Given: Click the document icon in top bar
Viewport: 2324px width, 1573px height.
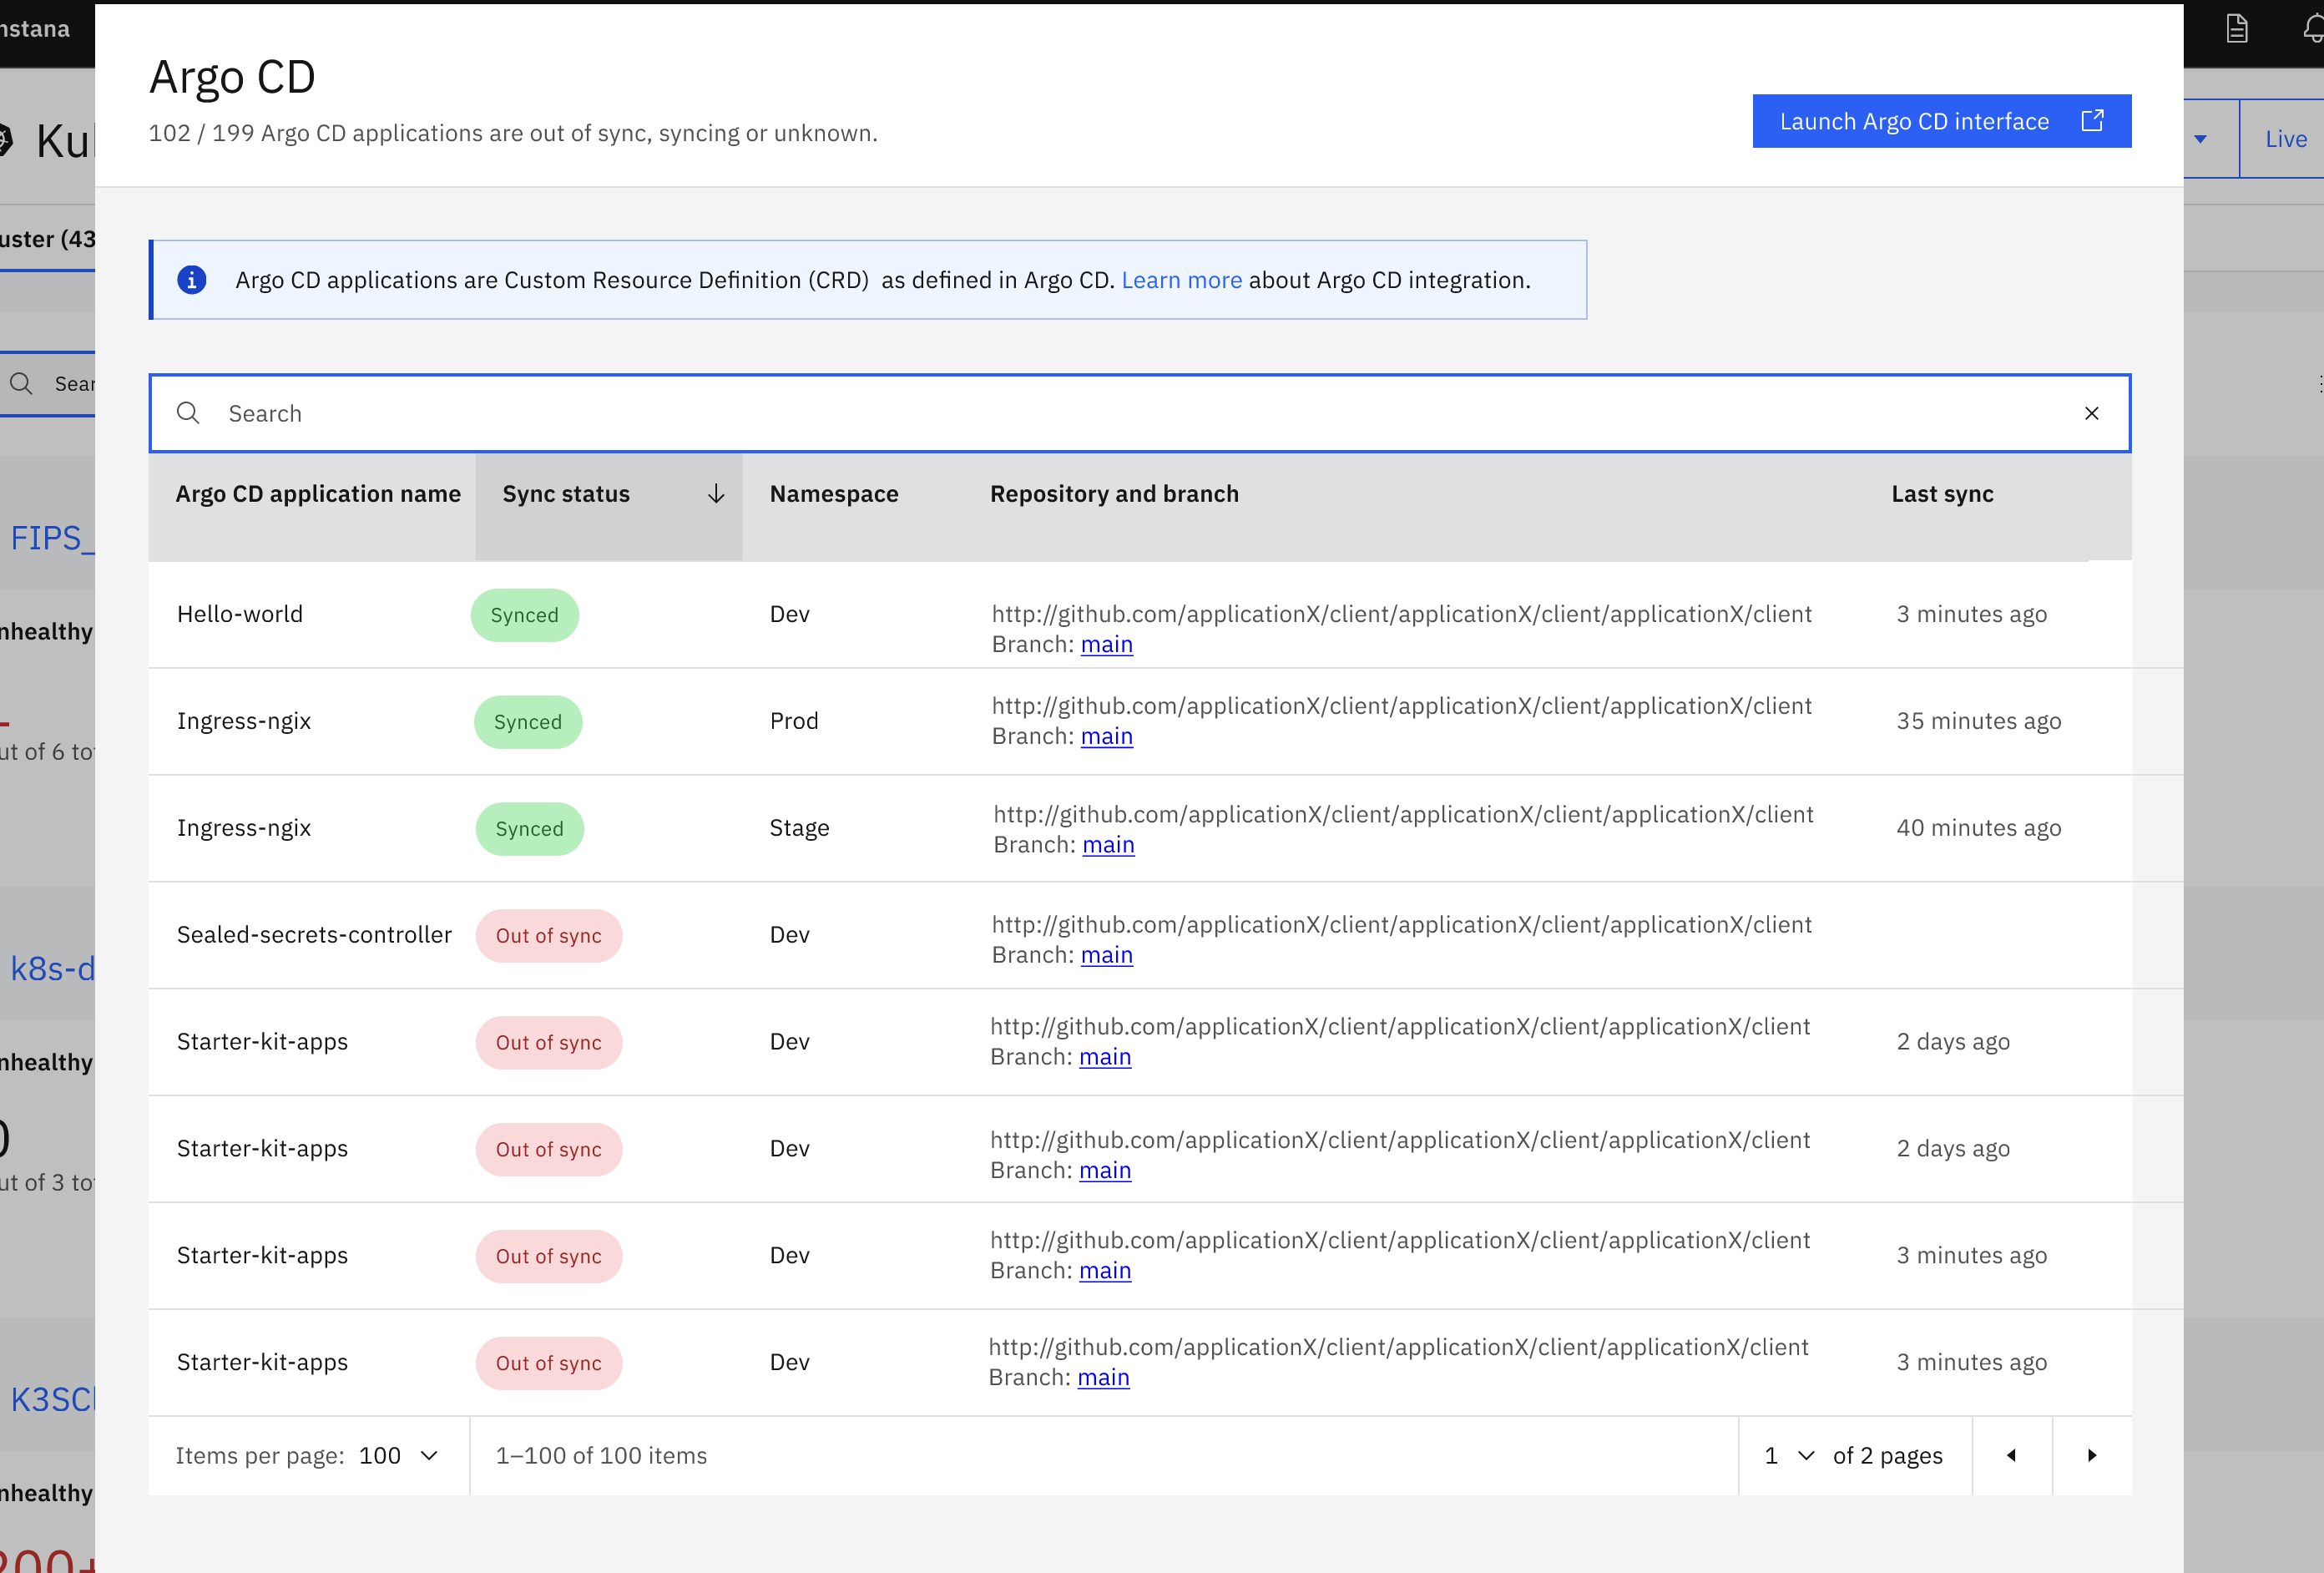Looking at the screenshot, I should (x=2237, y=28).
